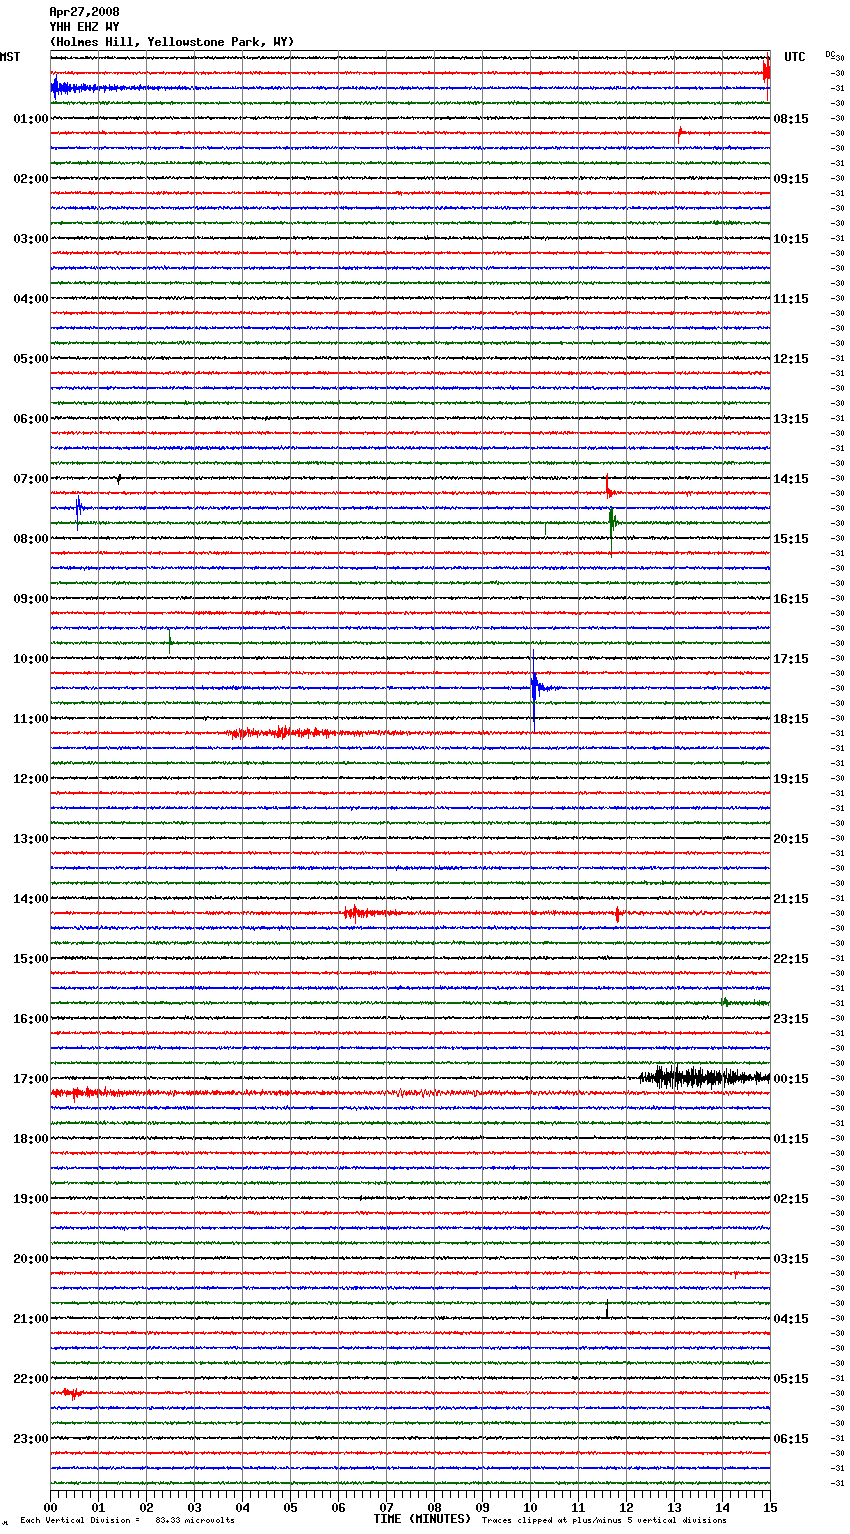The image size is (850, 1534).
Task: Click the 23:15 UTC time label
Action: [791, 1019]
